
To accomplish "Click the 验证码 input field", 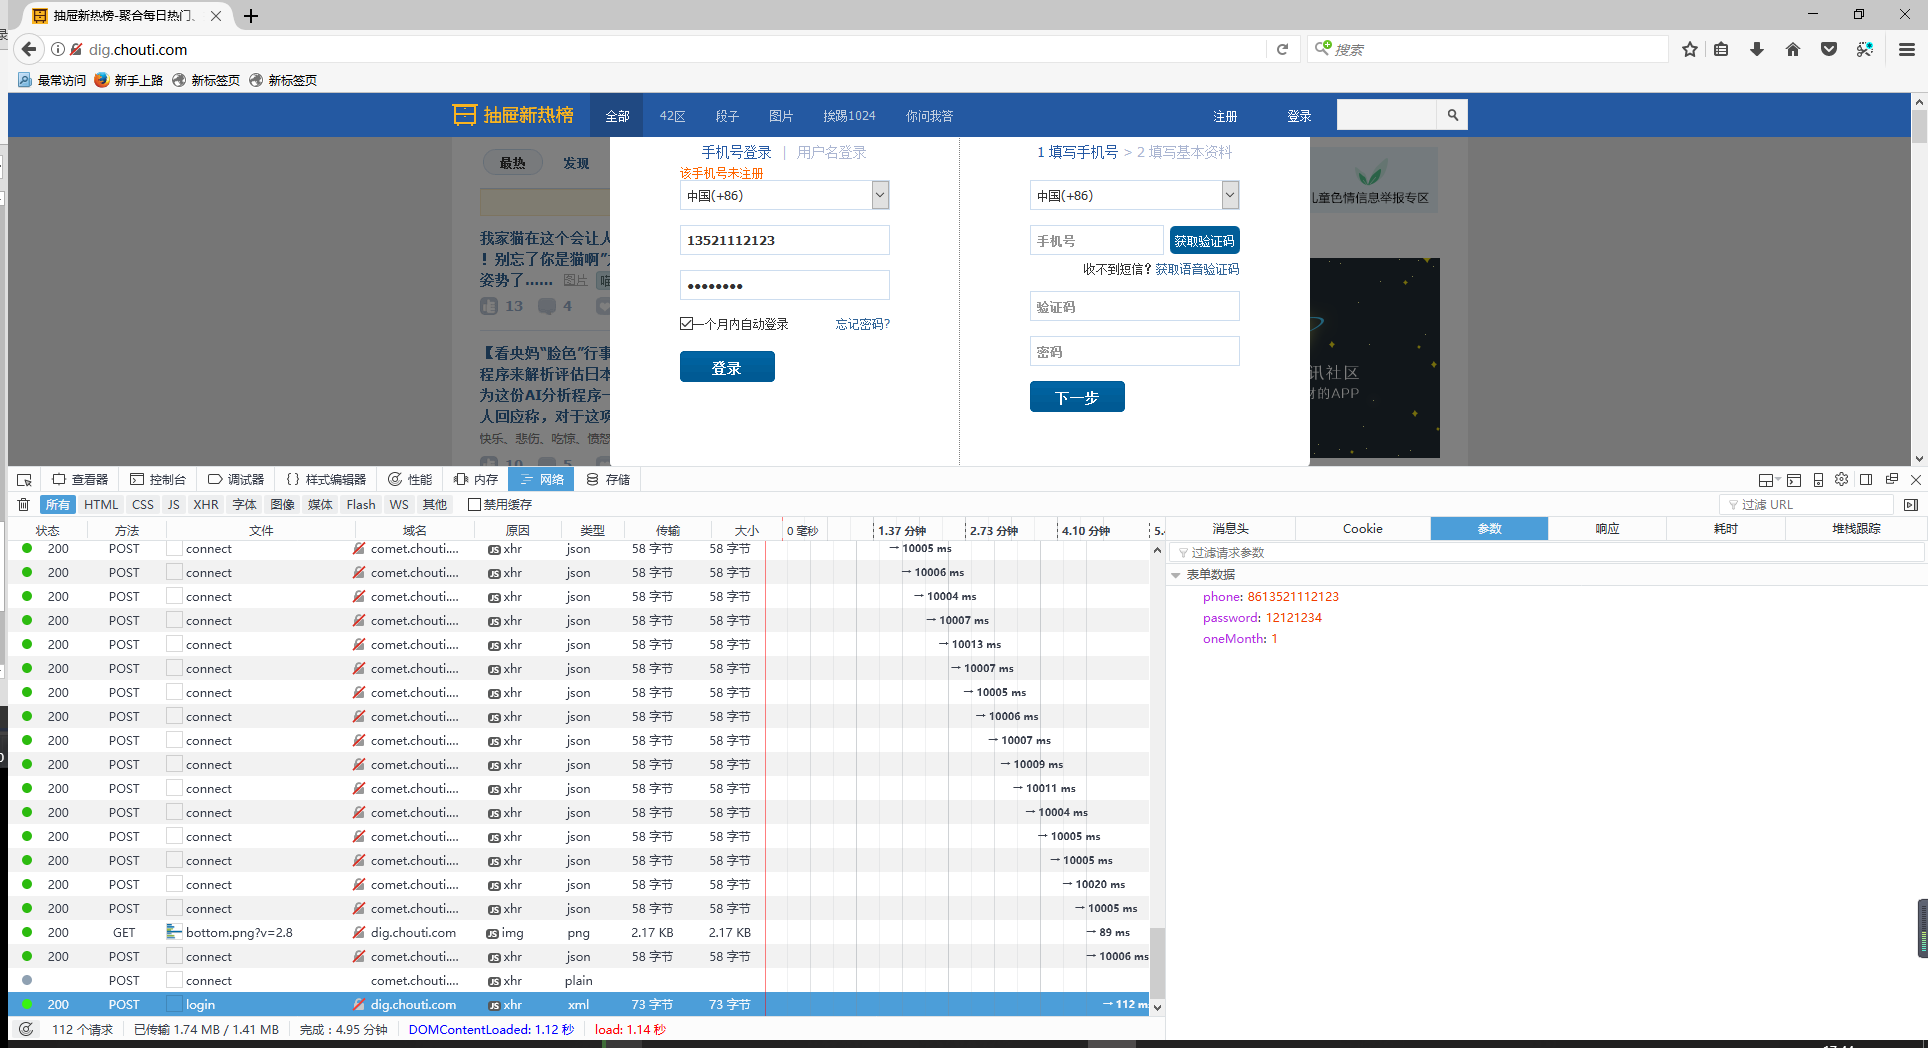I will pos(1135,307).
